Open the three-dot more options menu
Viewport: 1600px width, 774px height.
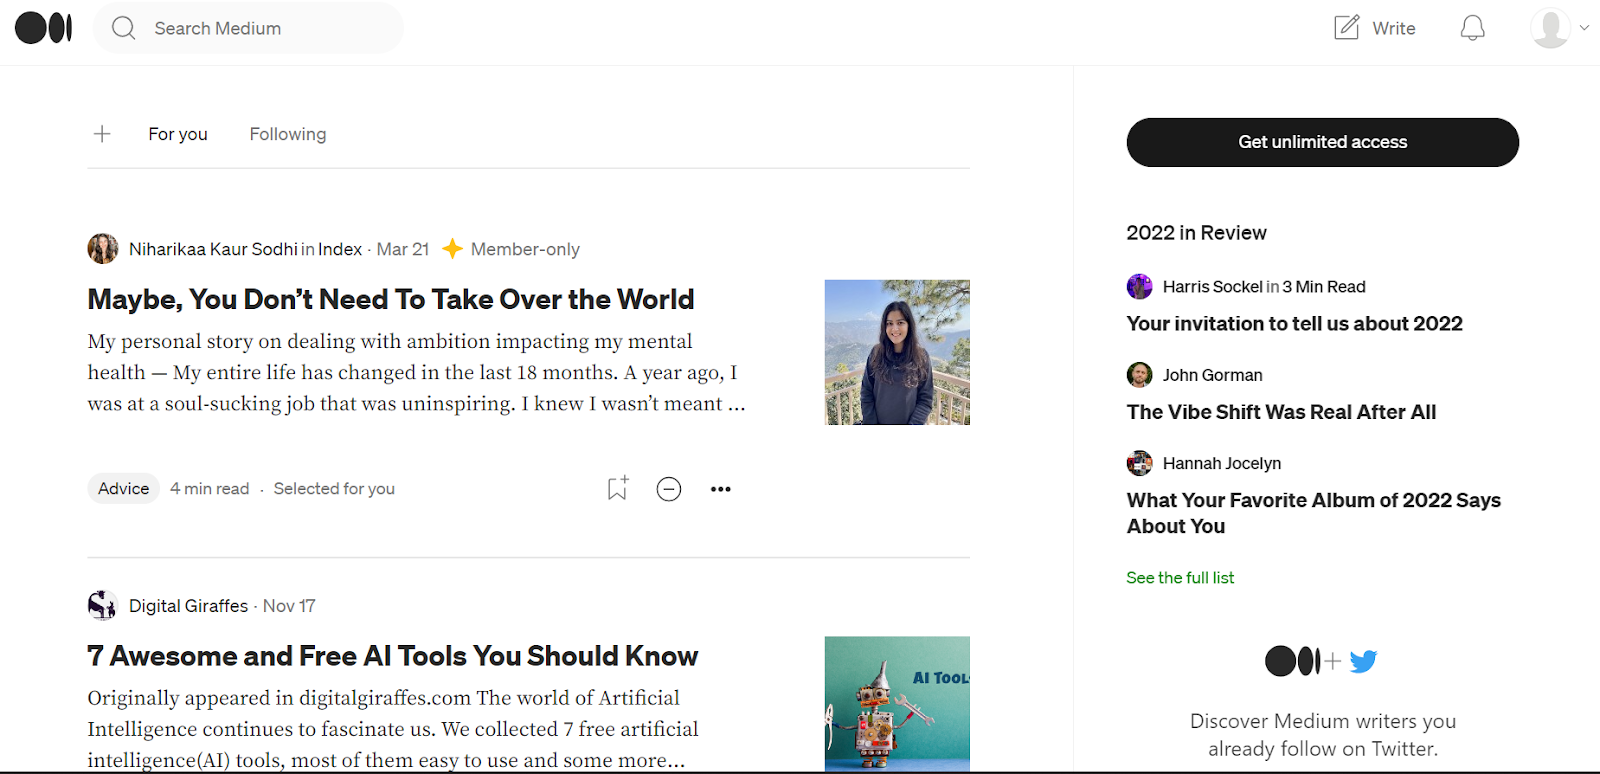(721, 489)
